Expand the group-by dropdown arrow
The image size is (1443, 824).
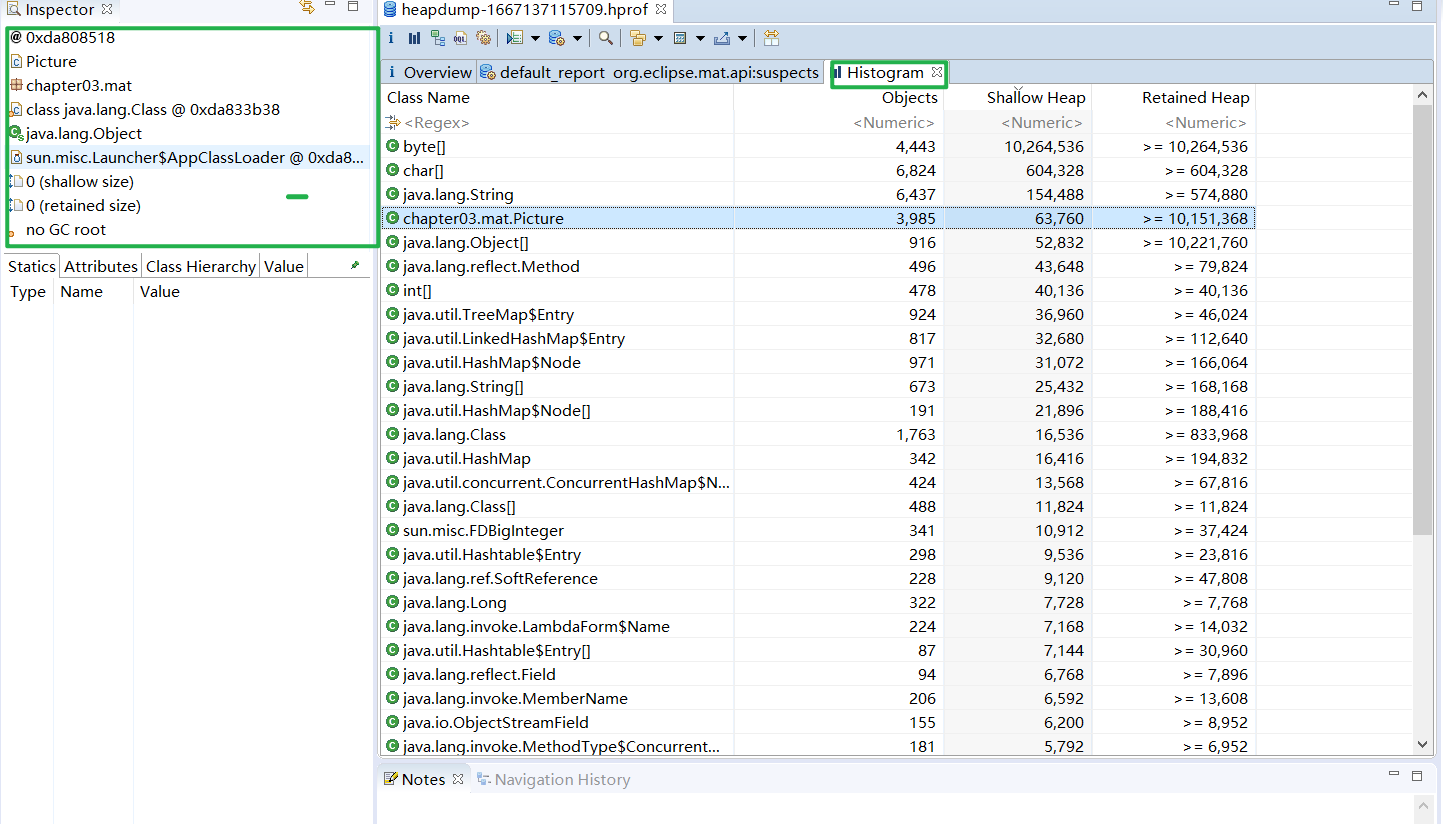click(x=658, y=38)
